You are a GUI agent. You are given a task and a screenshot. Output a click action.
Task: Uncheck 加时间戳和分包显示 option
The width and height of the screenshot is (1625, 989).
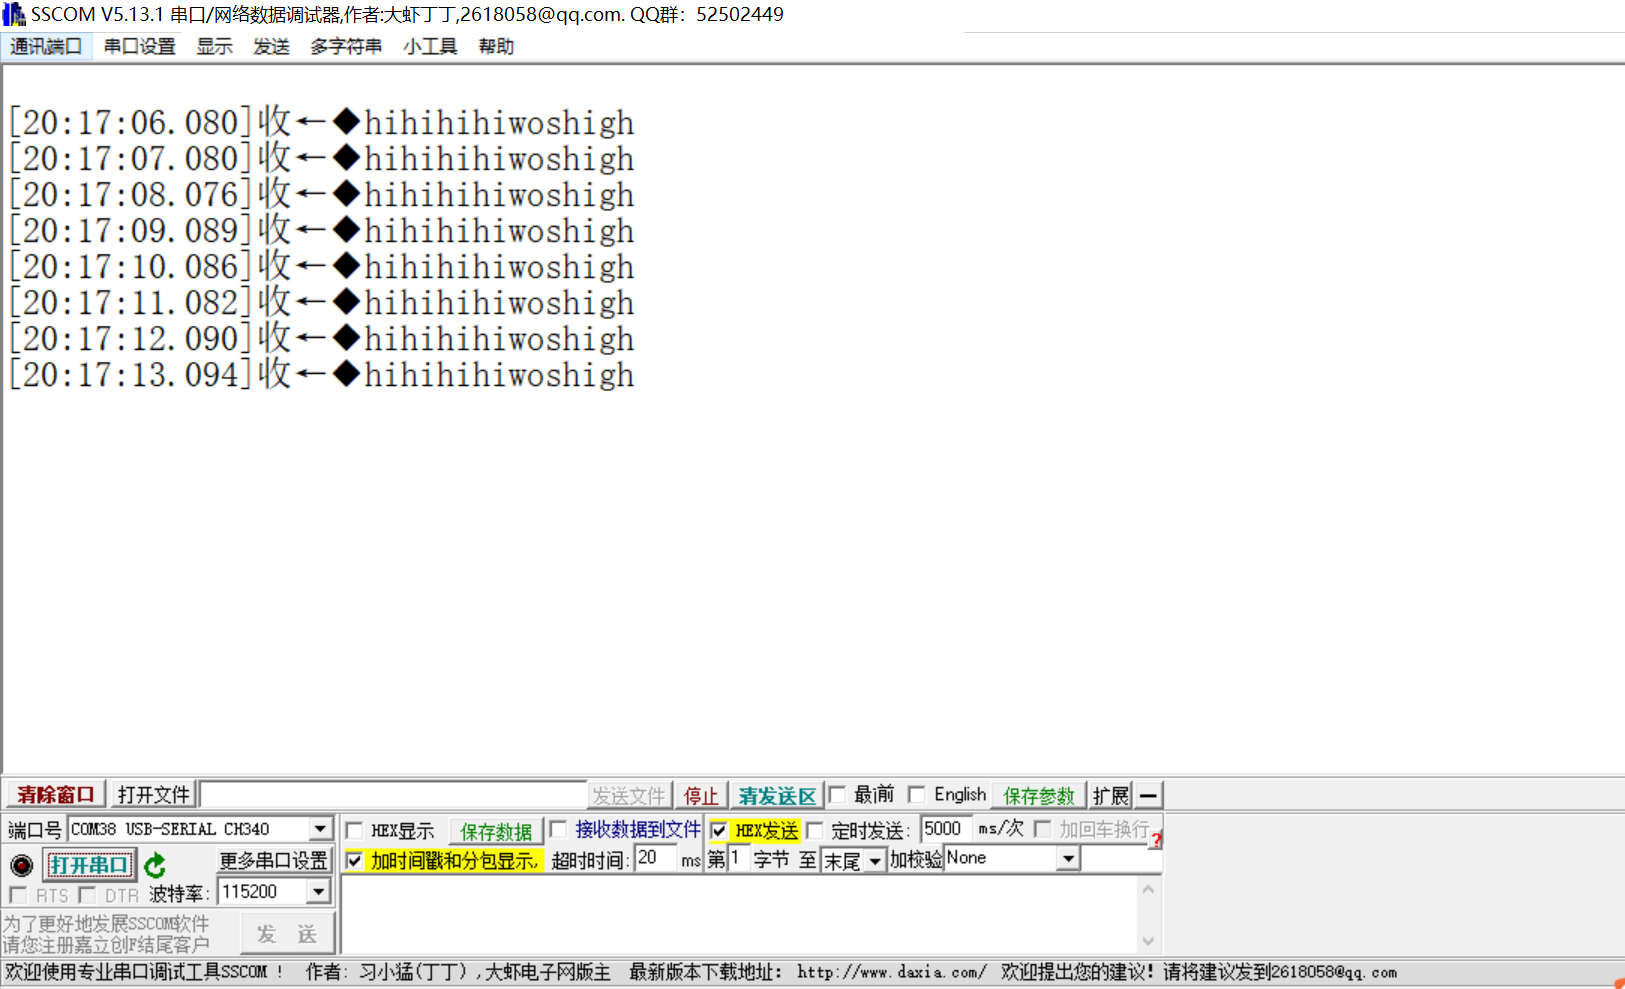(355, 860)
